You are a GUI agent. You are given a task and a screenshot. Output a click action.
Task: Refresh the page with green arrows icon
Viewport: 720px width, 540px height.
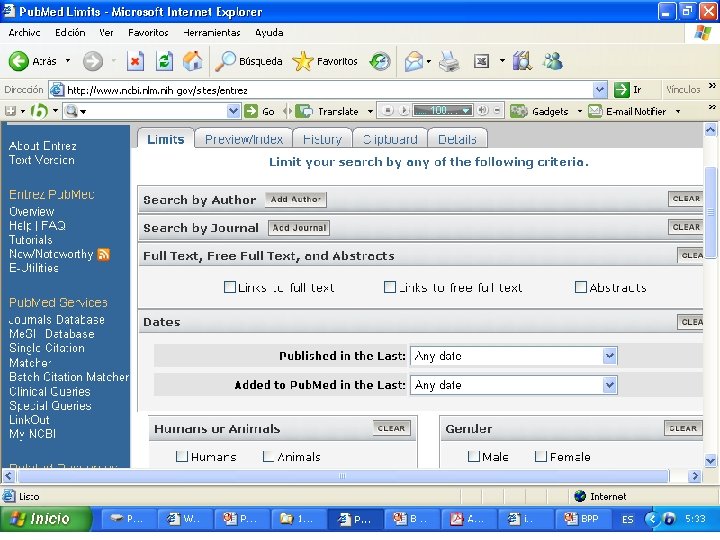click(164, 61)
